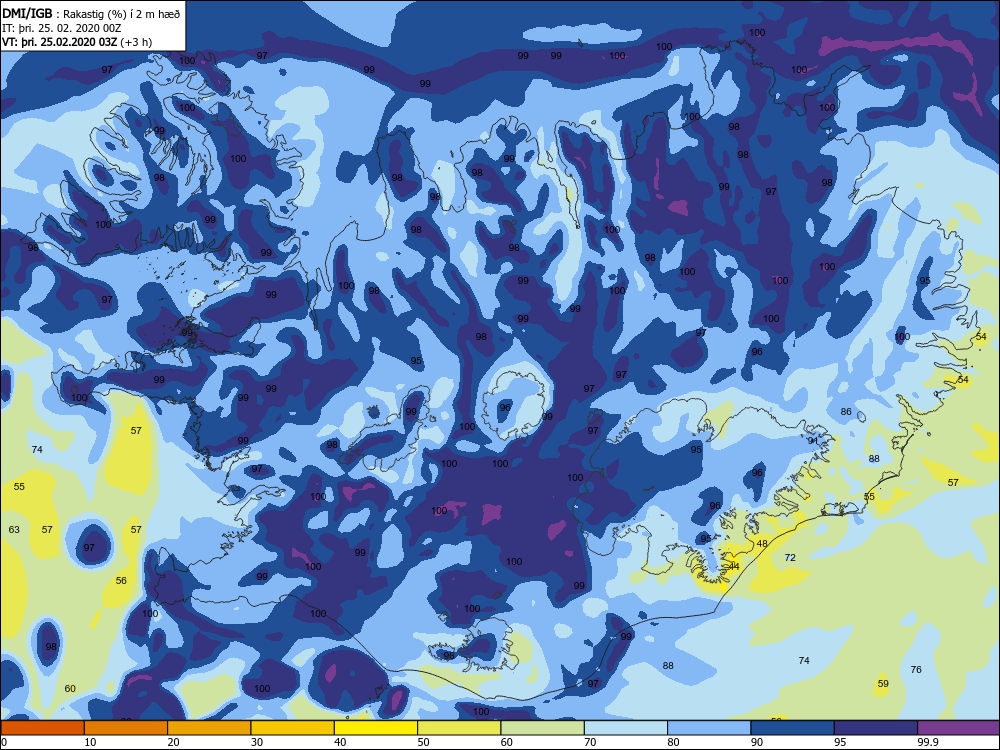Click the 20–30 legend color segment
Image resolution: width=1000 pixels, height=750 pixels.
[209, 728]
